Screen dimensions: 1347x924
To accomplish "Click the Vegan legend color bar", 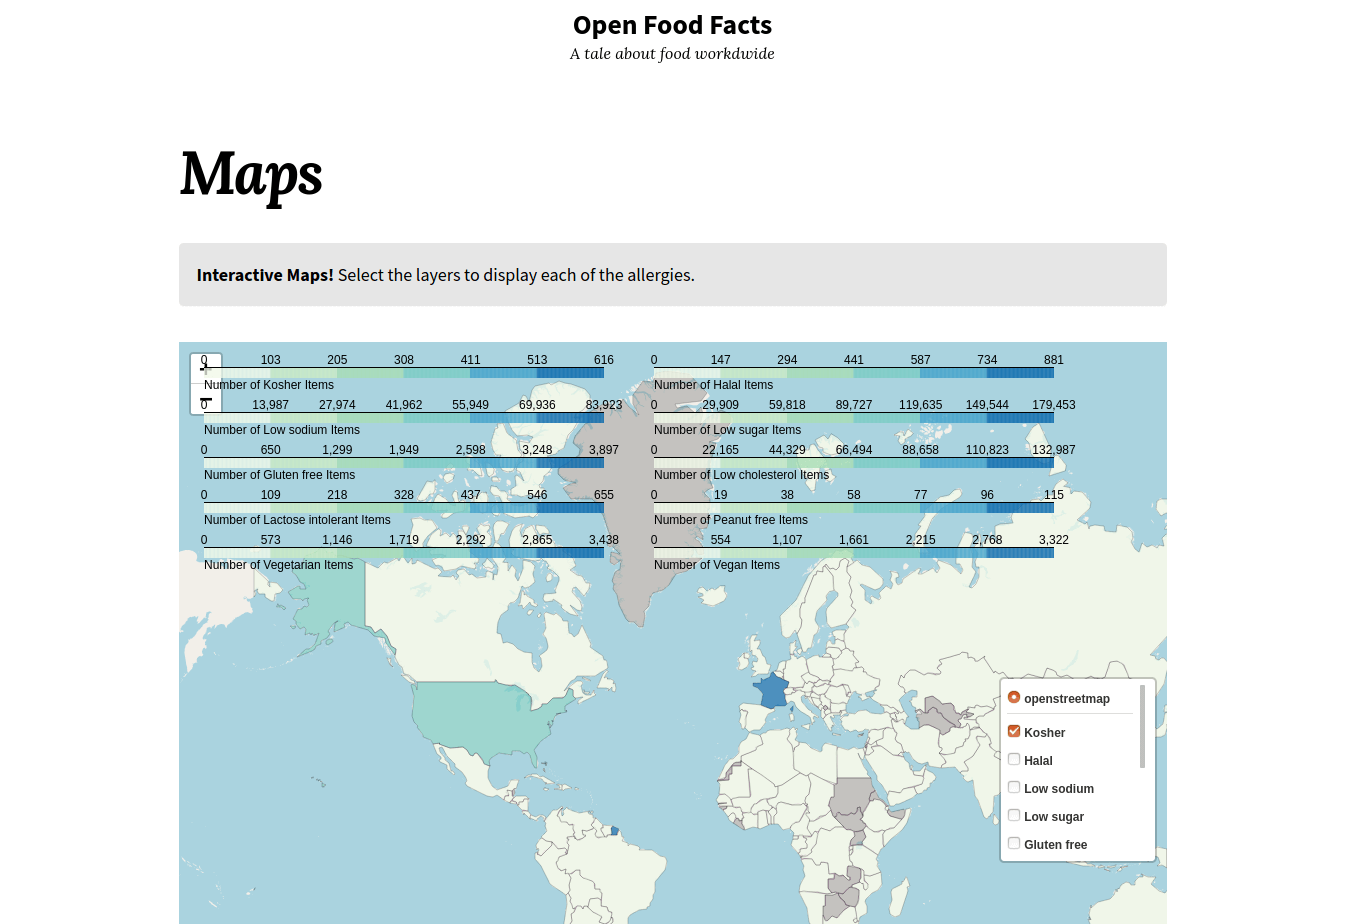I will click(x=854, y=553).
